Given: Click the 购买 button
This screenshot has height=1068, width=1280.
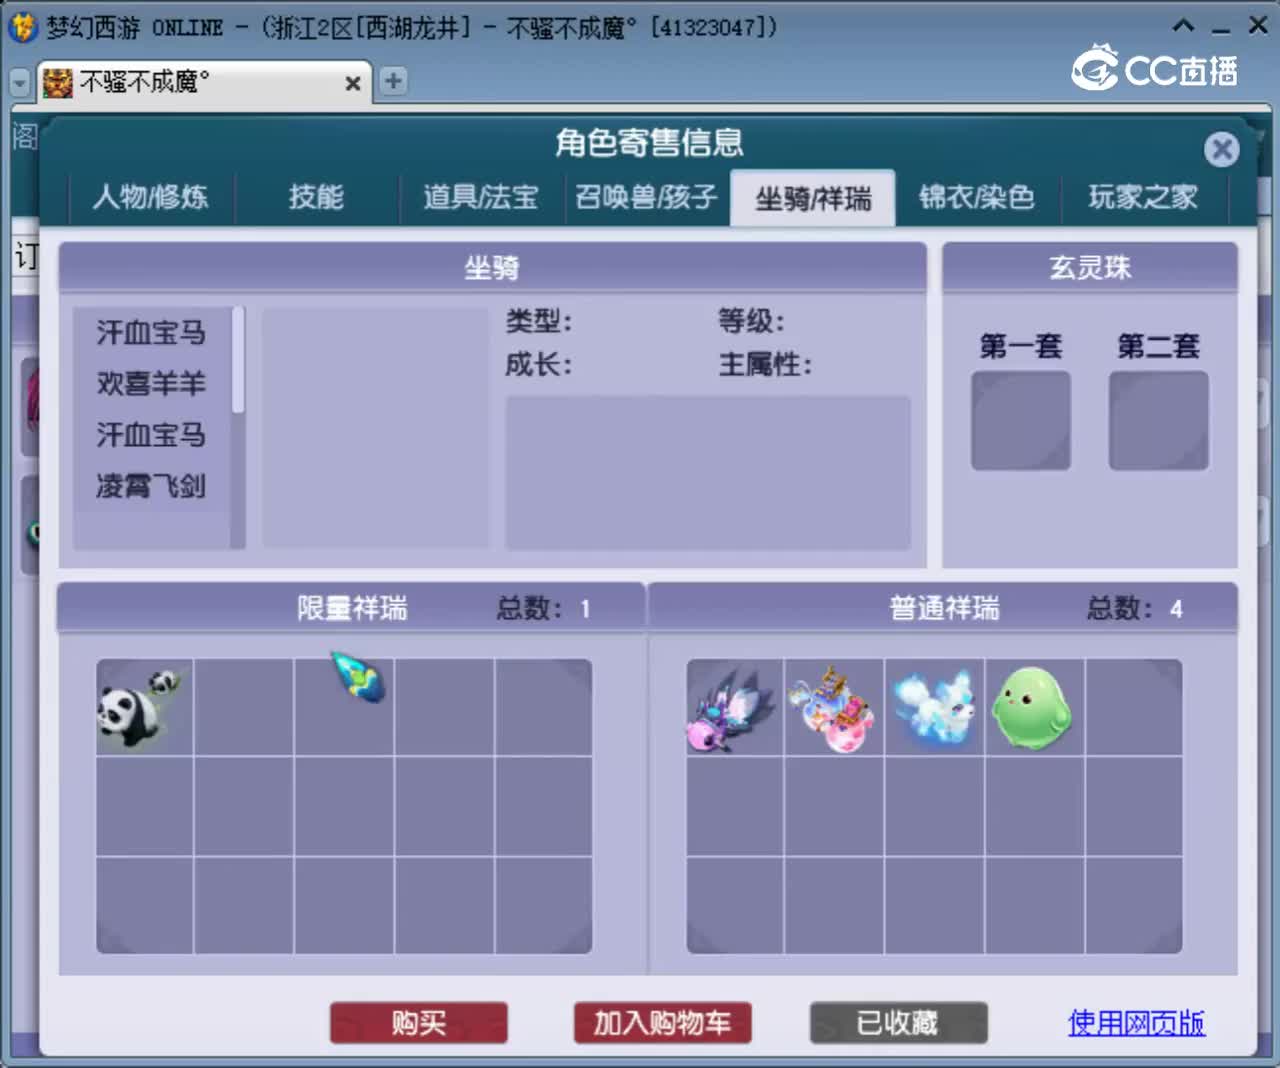Looking at the screenshot, I should (x=419, y=1023).
